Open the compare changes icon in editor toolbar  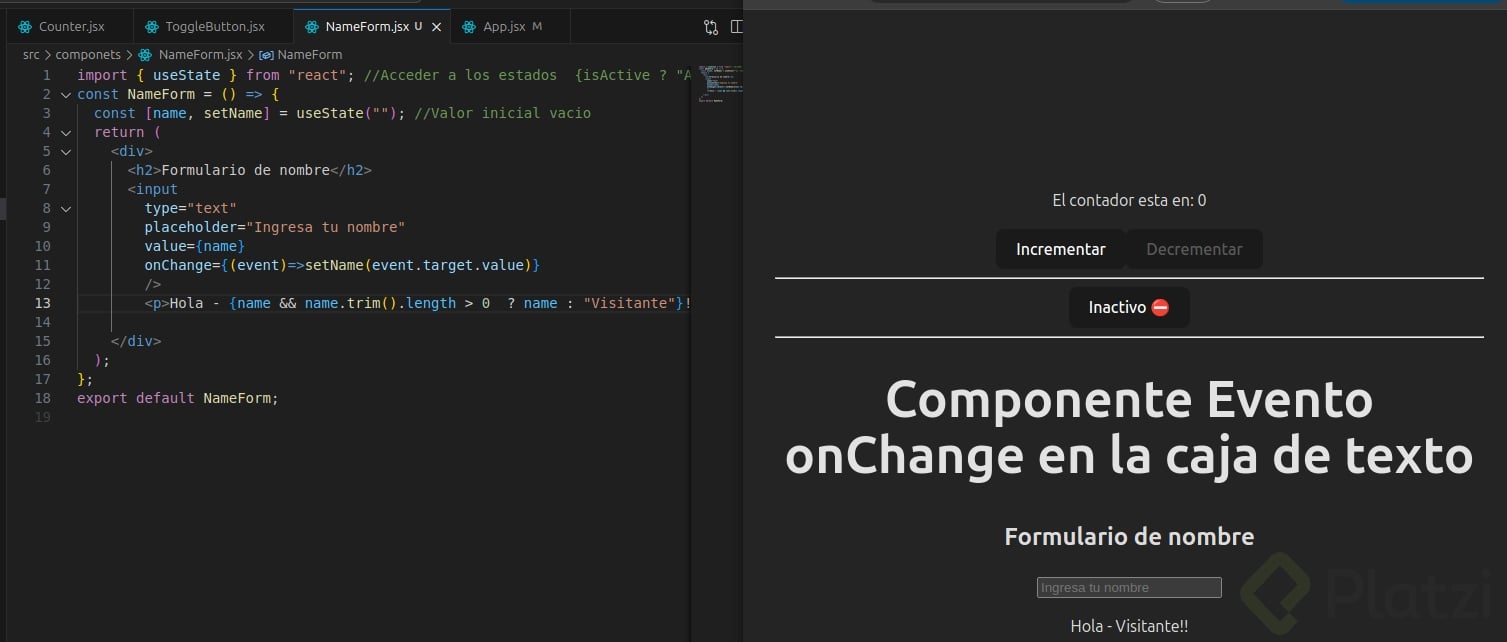pyautogui.click(x=711, y=27)
